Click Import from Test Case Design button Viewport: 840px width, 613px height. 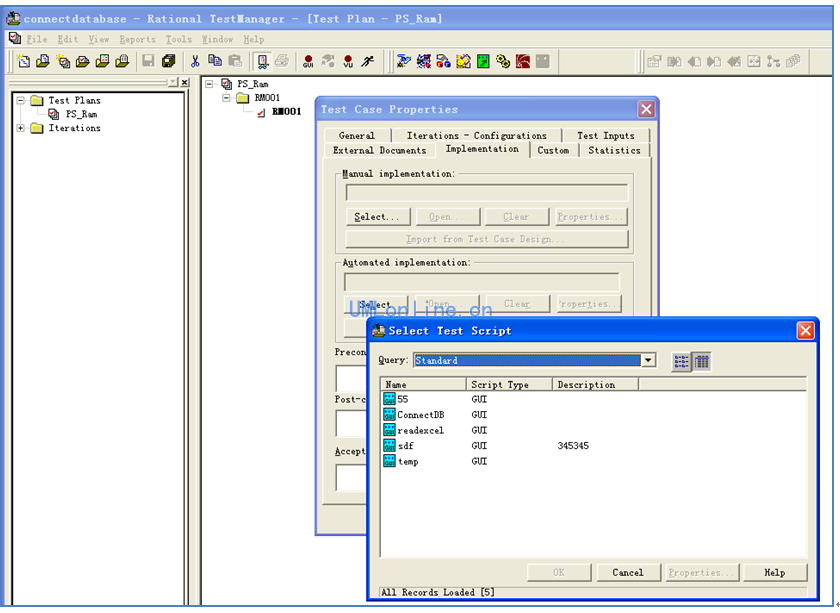tap(486, 239)
